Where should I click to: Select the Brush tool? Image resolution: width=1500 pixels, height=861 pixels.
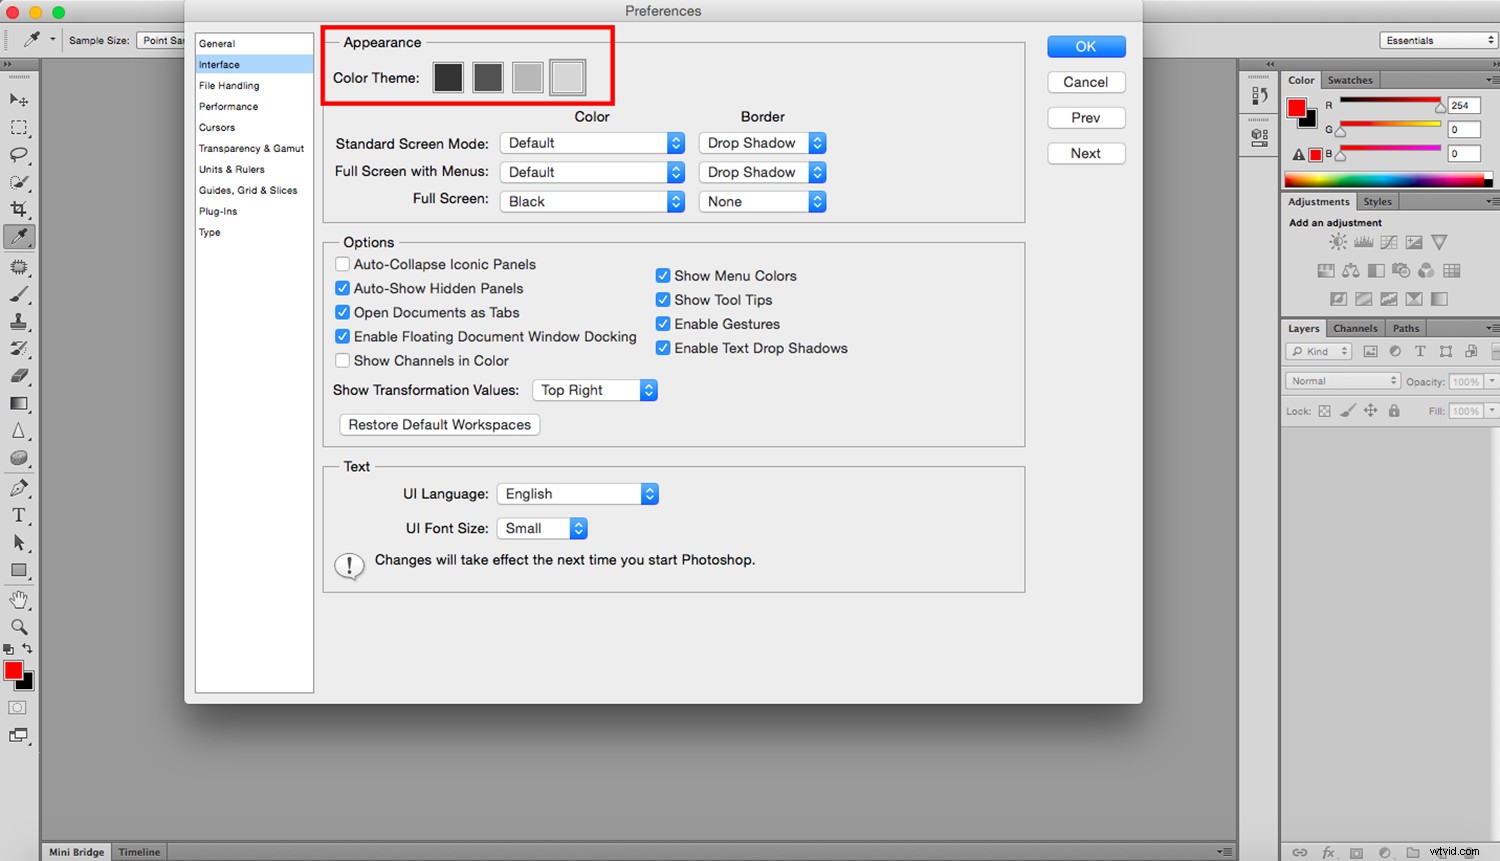click(20, 295)
